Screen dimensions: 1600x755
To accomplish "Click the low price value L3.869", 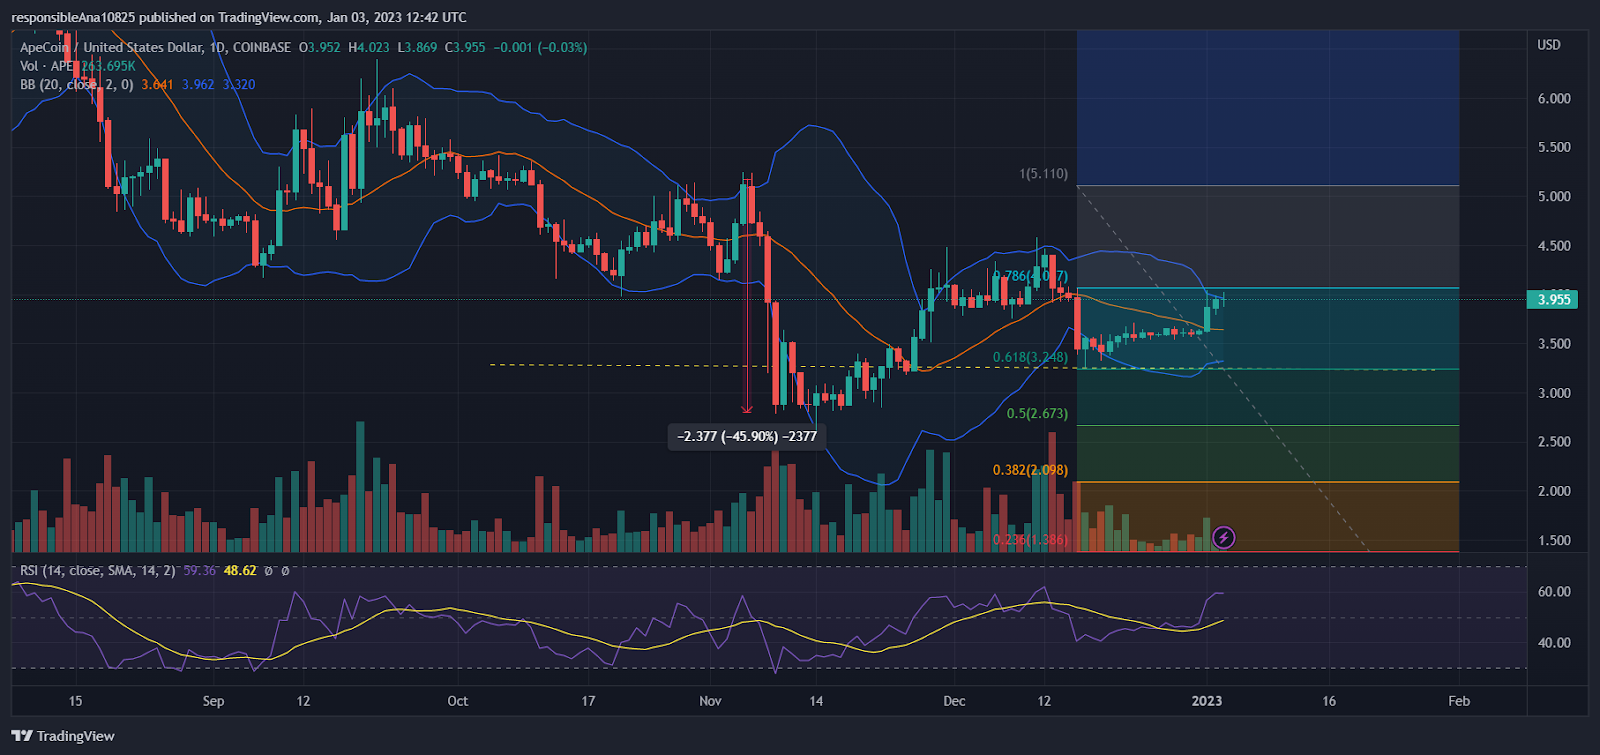I will (x=417, y=47).
